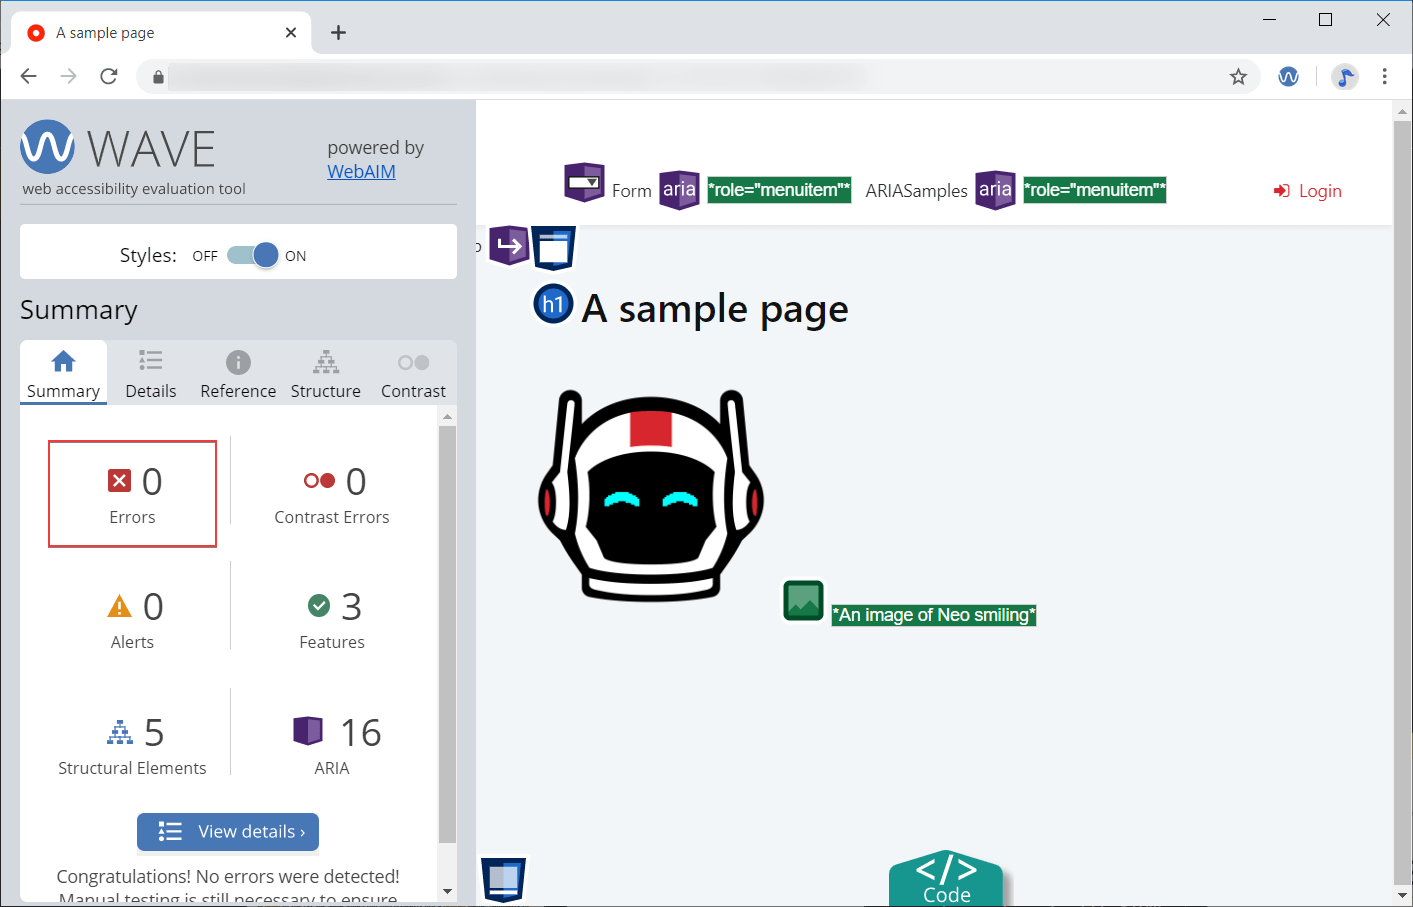Click the Contrast Errors count
The width and height of the screenshot is (1413, 907).
click(332, 494)
